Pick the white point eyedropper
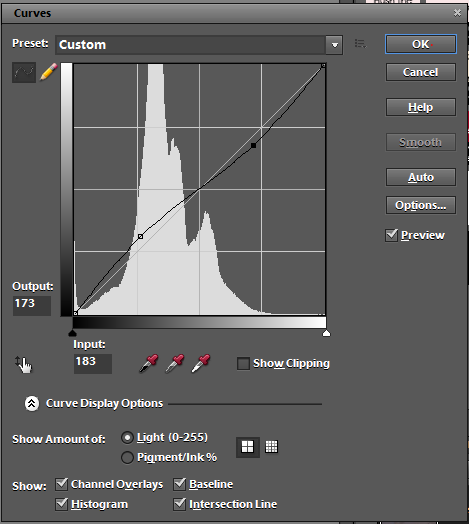Screen dimensions: 469x524 tap(201, 363)
